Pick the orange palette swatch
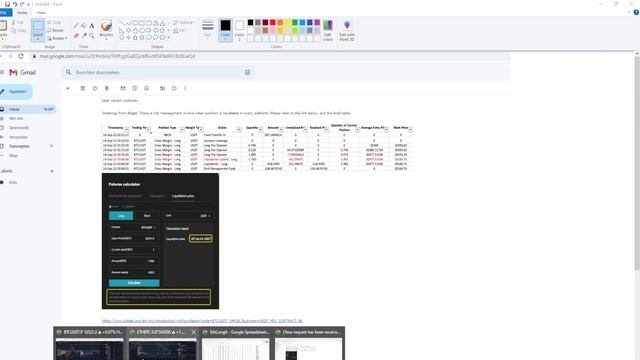640x360 pixels. pos(280,22)
